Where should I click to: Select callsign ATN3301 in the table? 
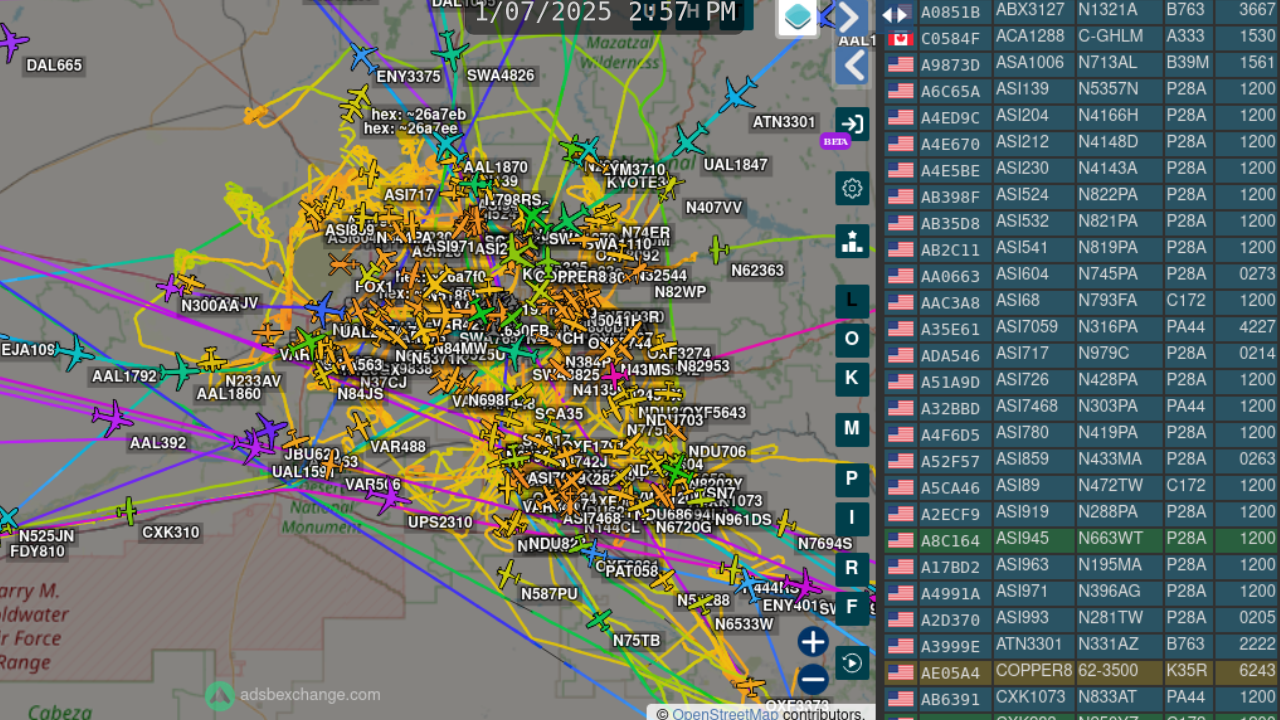click(x=1031, y=645)
